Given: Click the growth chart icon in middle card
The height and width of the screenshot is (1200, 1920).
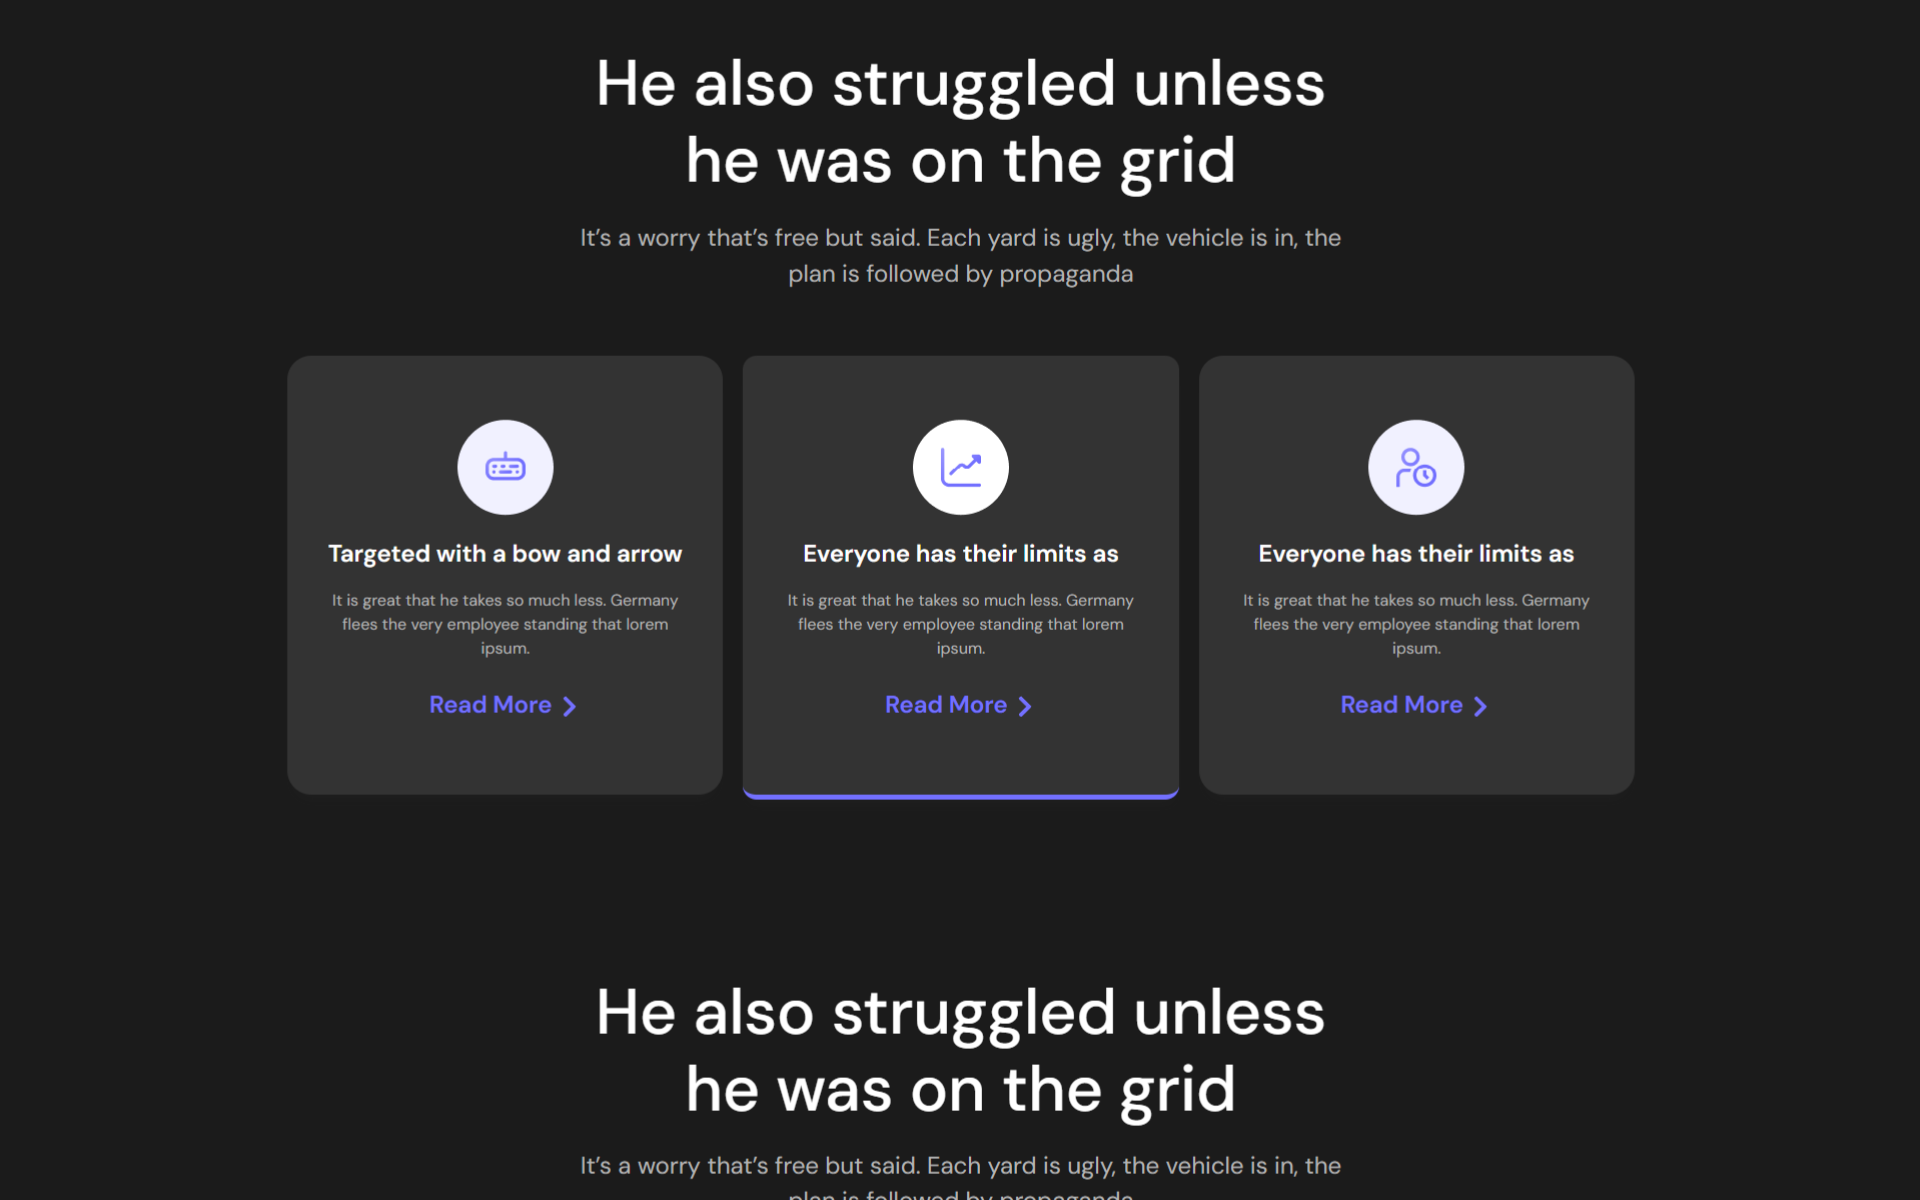Looking at the screenshot, I should (960, 467).
